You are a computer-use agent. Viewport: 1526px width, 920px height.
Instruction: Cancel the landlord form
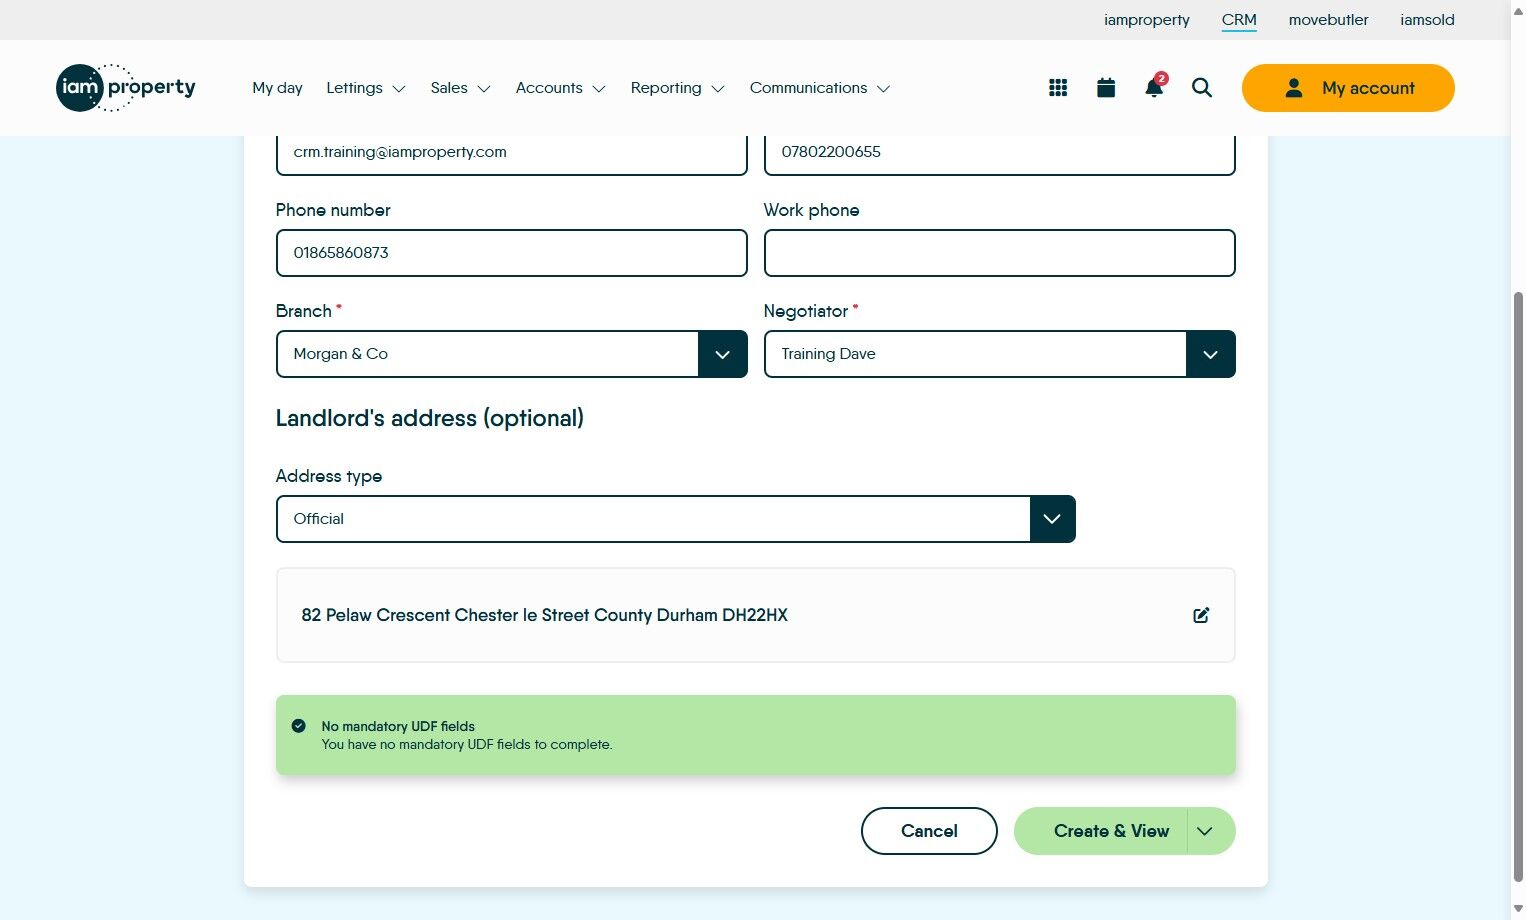[x=929, y=831]
